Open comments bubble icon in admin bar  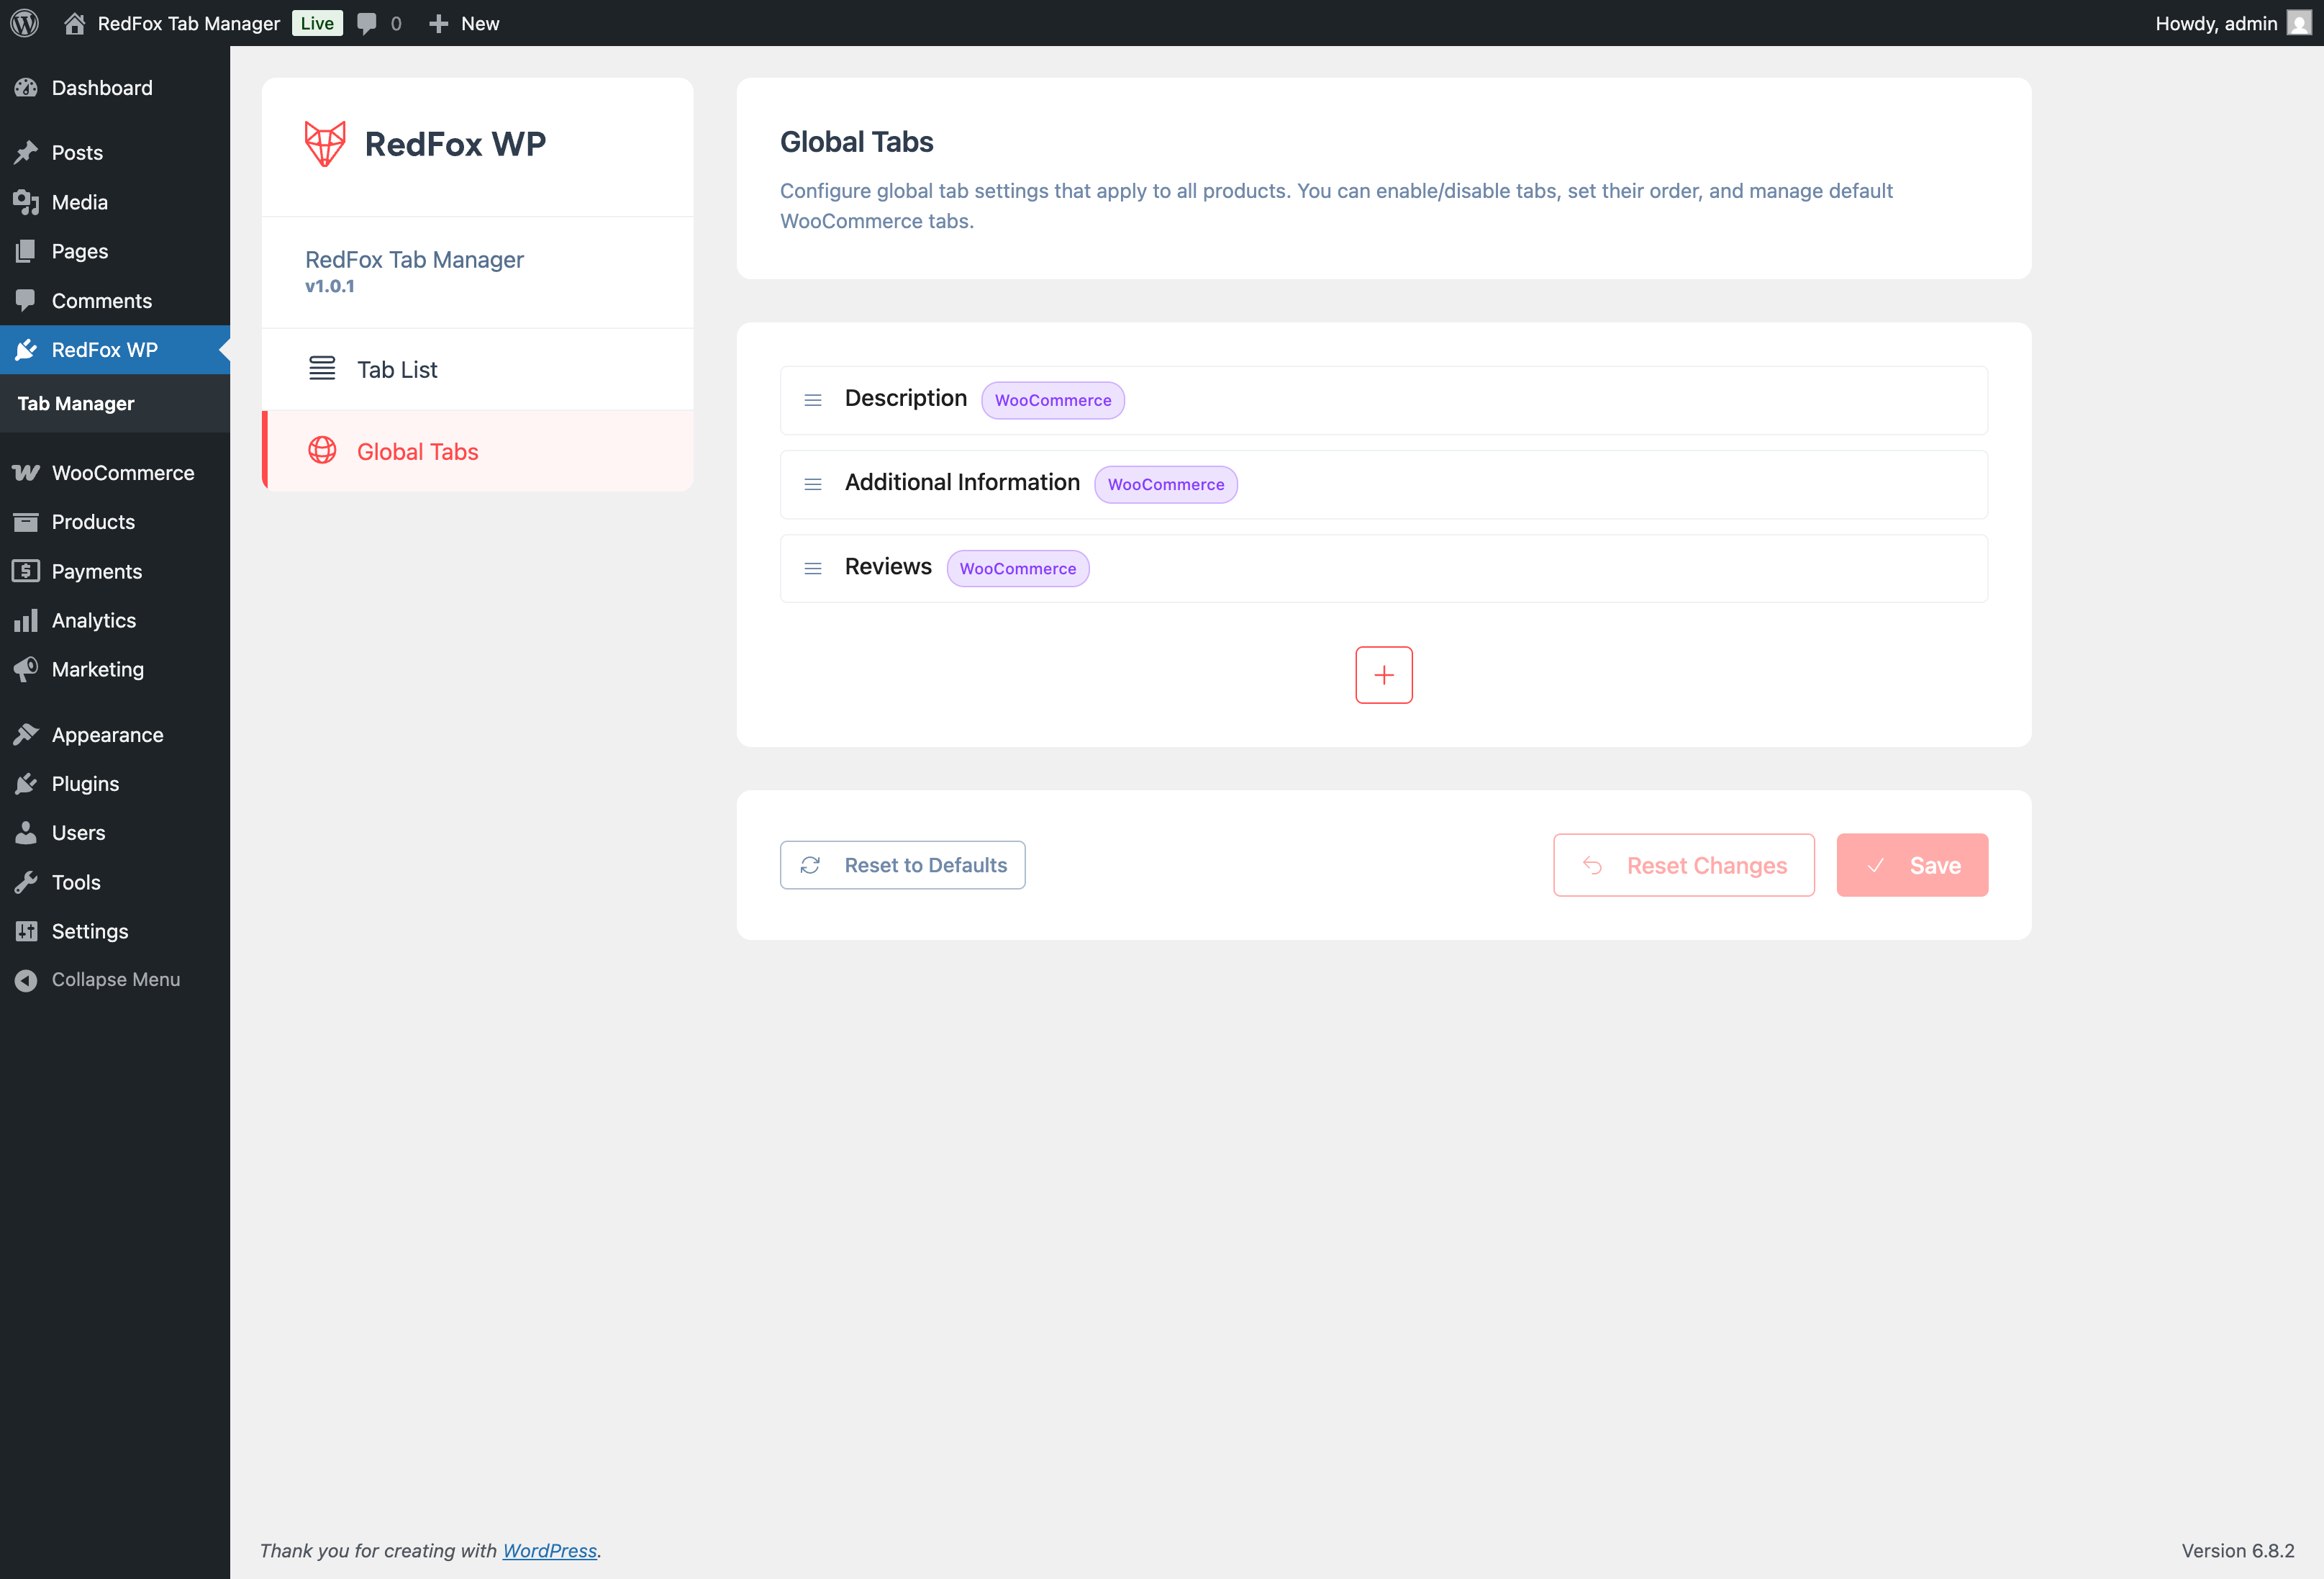click(367, 23)
